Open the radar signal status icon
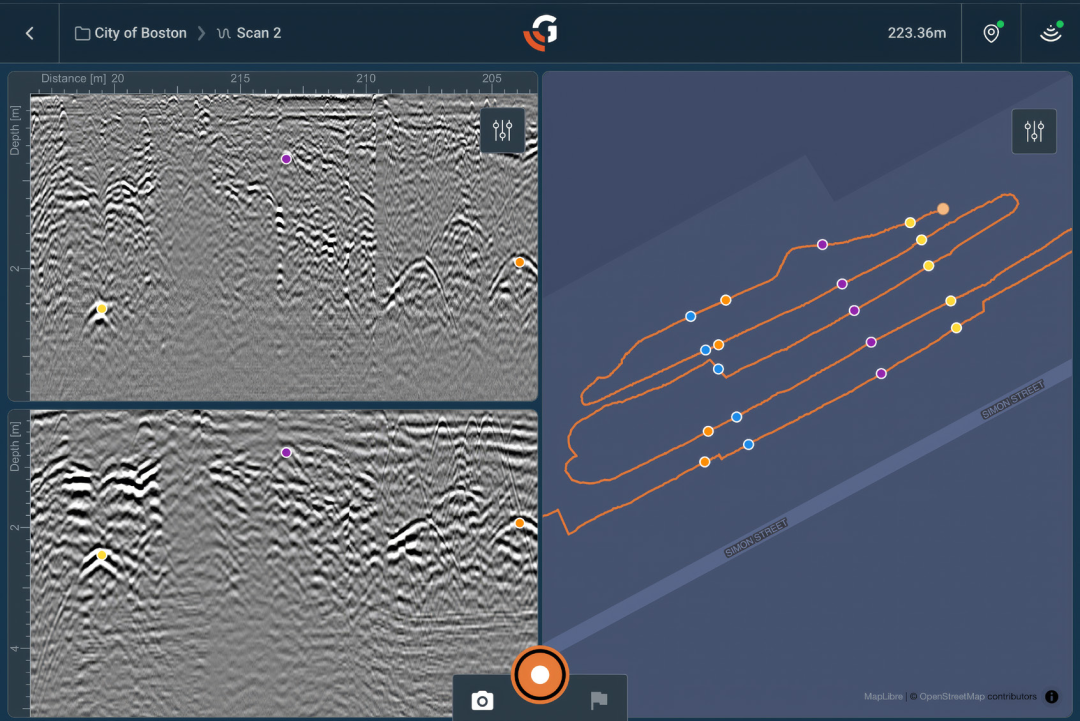 point(1050,33)
